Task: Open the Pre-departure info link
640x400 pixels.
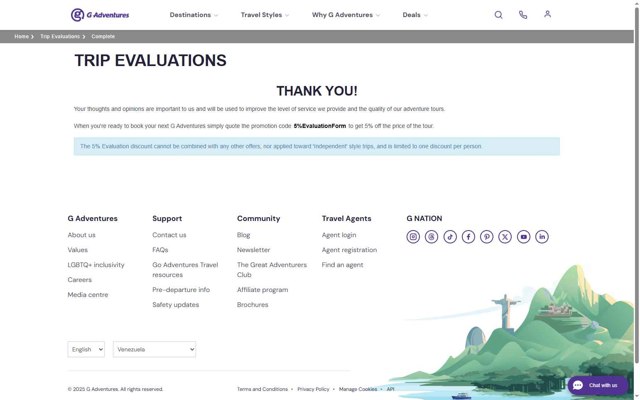Action: click(181, 290)
